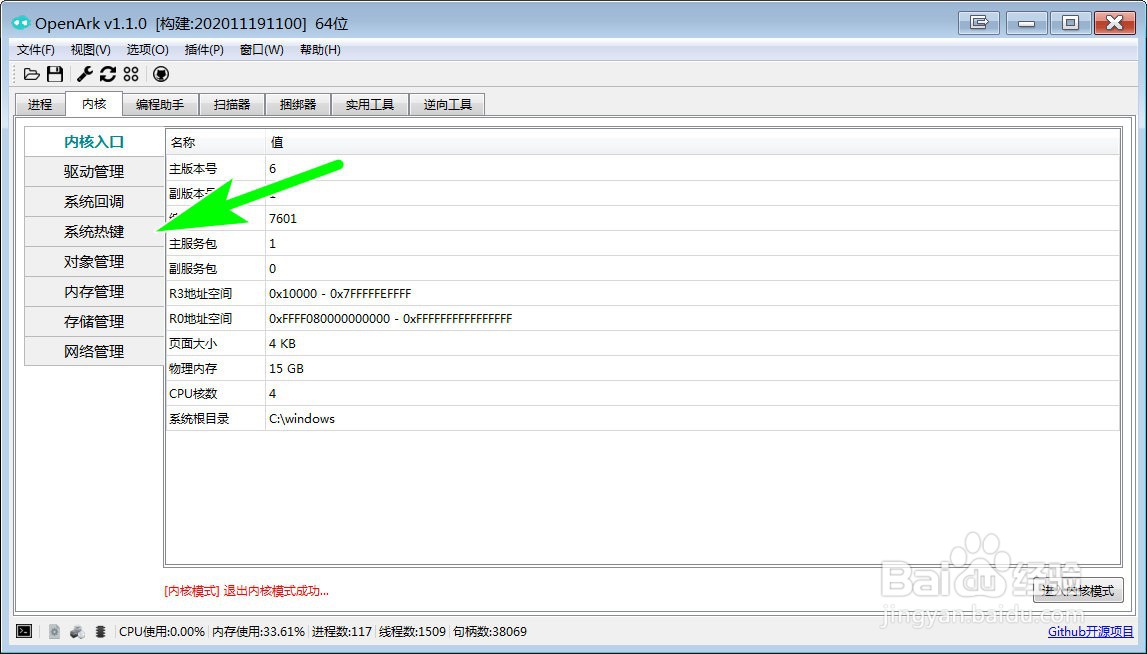Open 驱动管理 in the side list

[x=94, y=172]
